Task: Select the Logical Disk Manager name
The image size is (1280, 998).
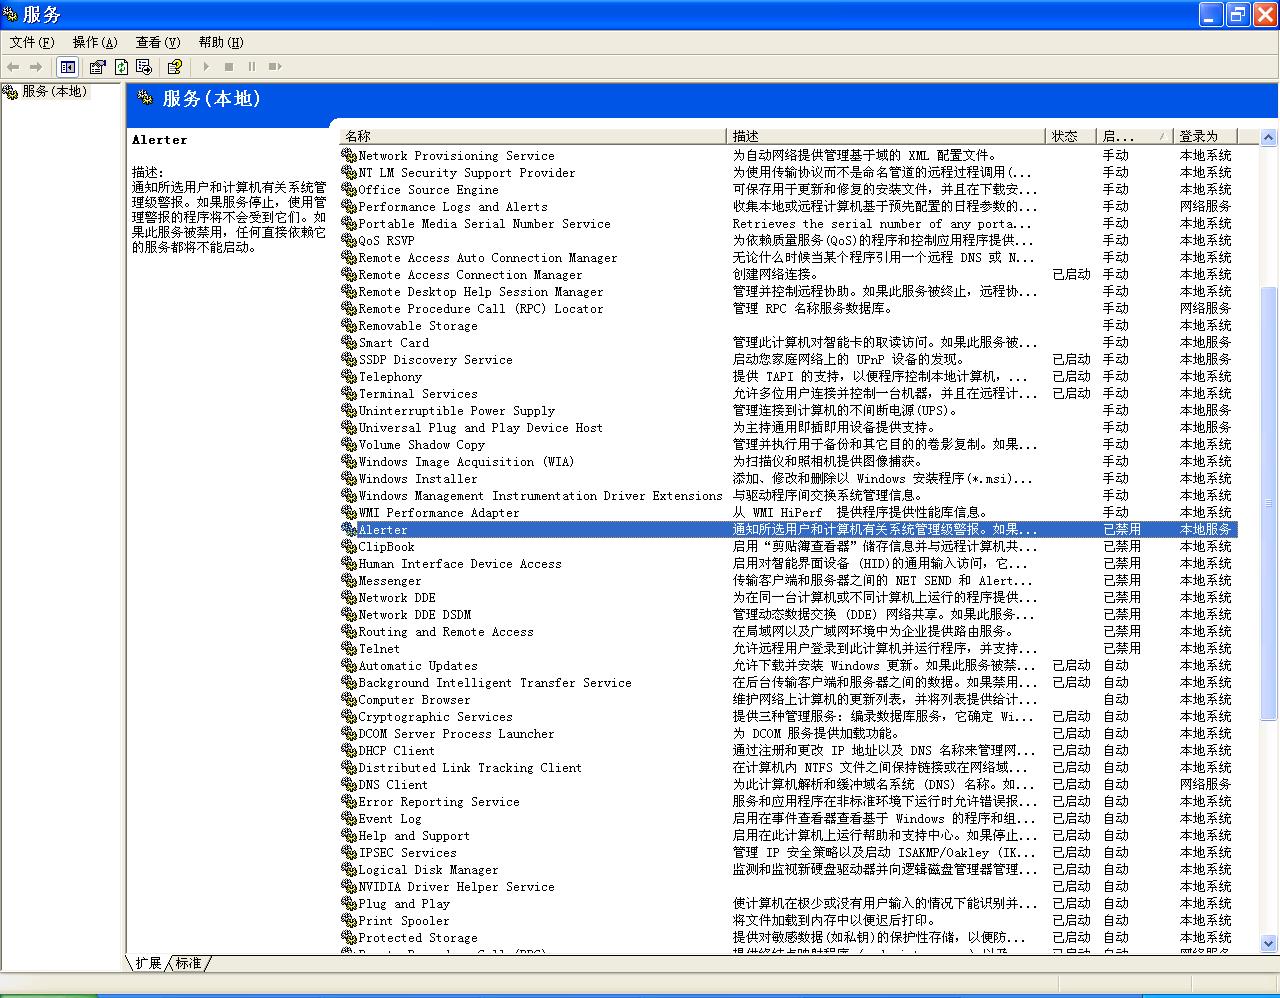Action: click(x=428, y=870)
